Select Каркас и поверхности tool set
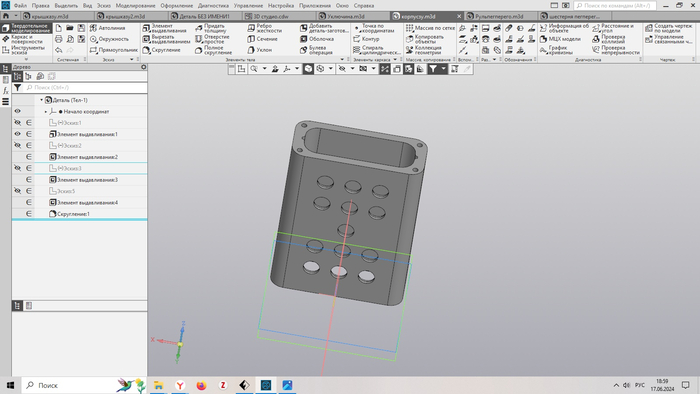The image size is (700, 394). 26,39
